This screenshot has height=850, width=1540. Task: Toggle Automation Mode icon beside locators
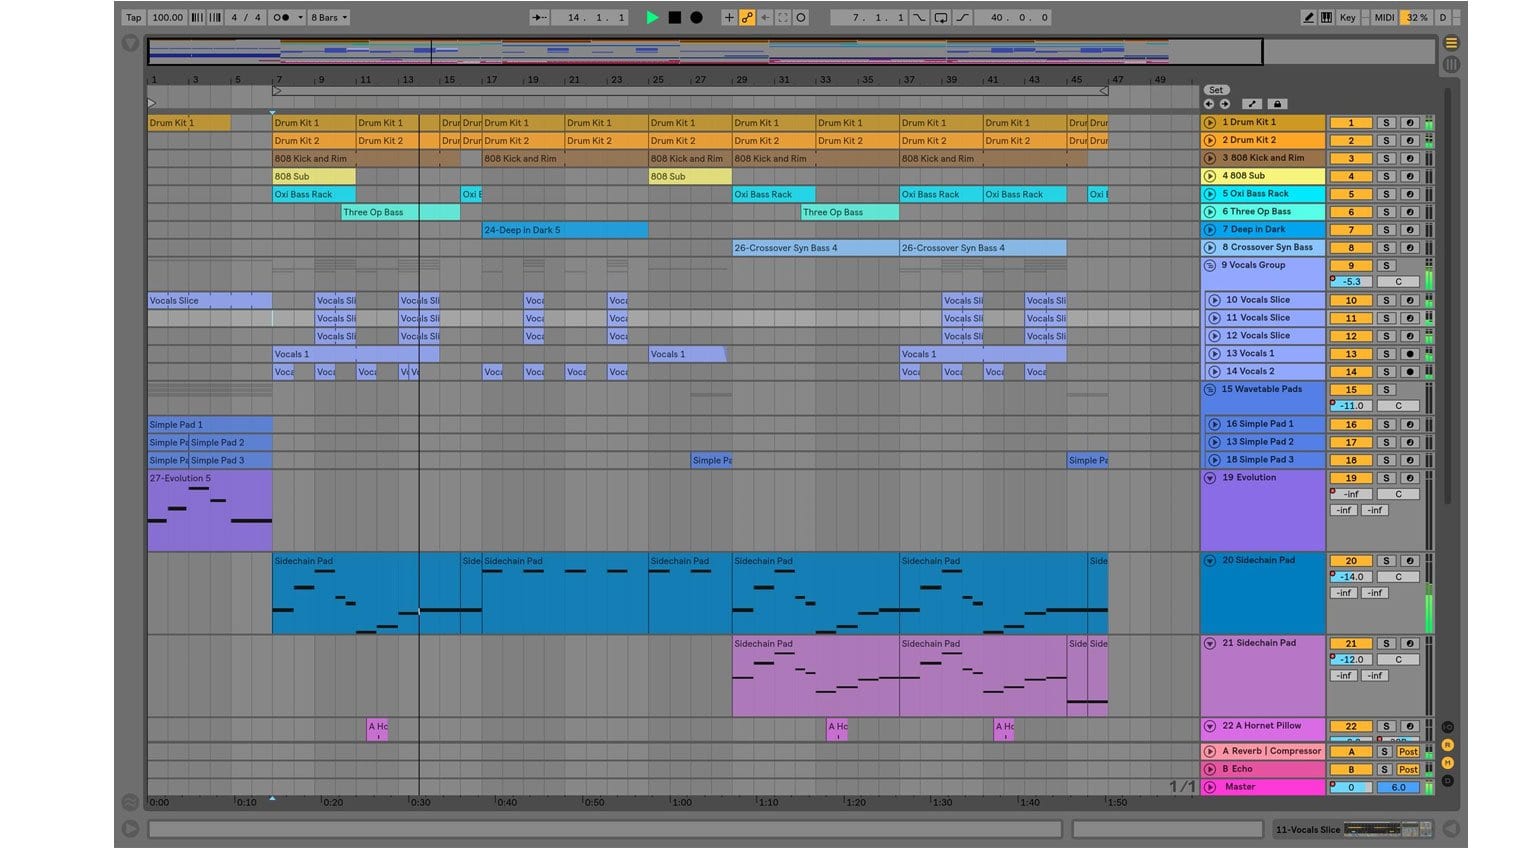coord(1251,104)
